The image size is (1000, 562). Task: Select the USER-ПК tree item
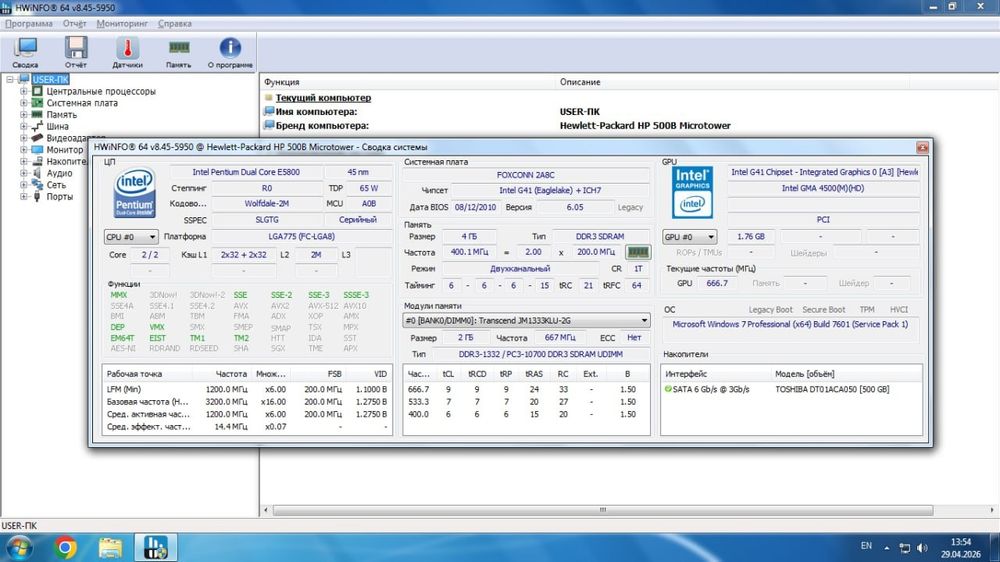[50, 80]
